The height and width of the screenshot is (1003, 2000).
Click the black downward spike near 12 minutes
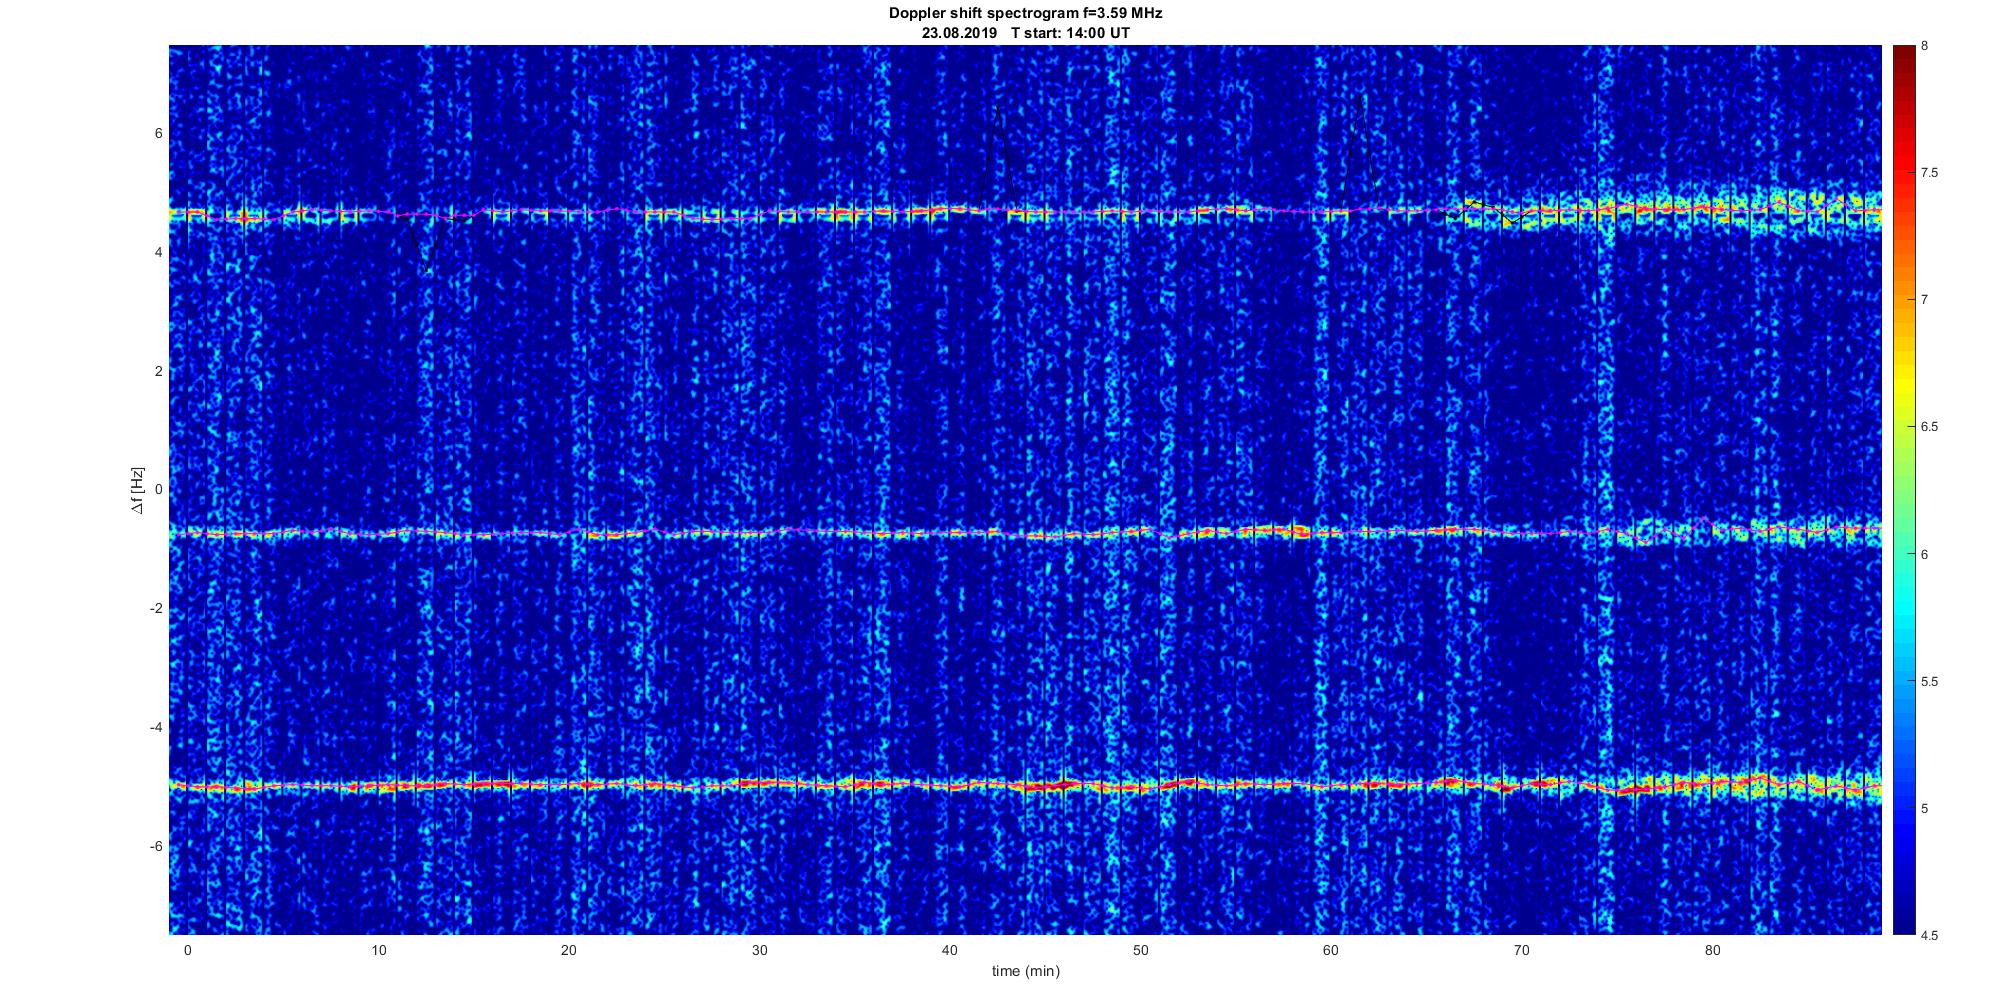click(427, 246)
